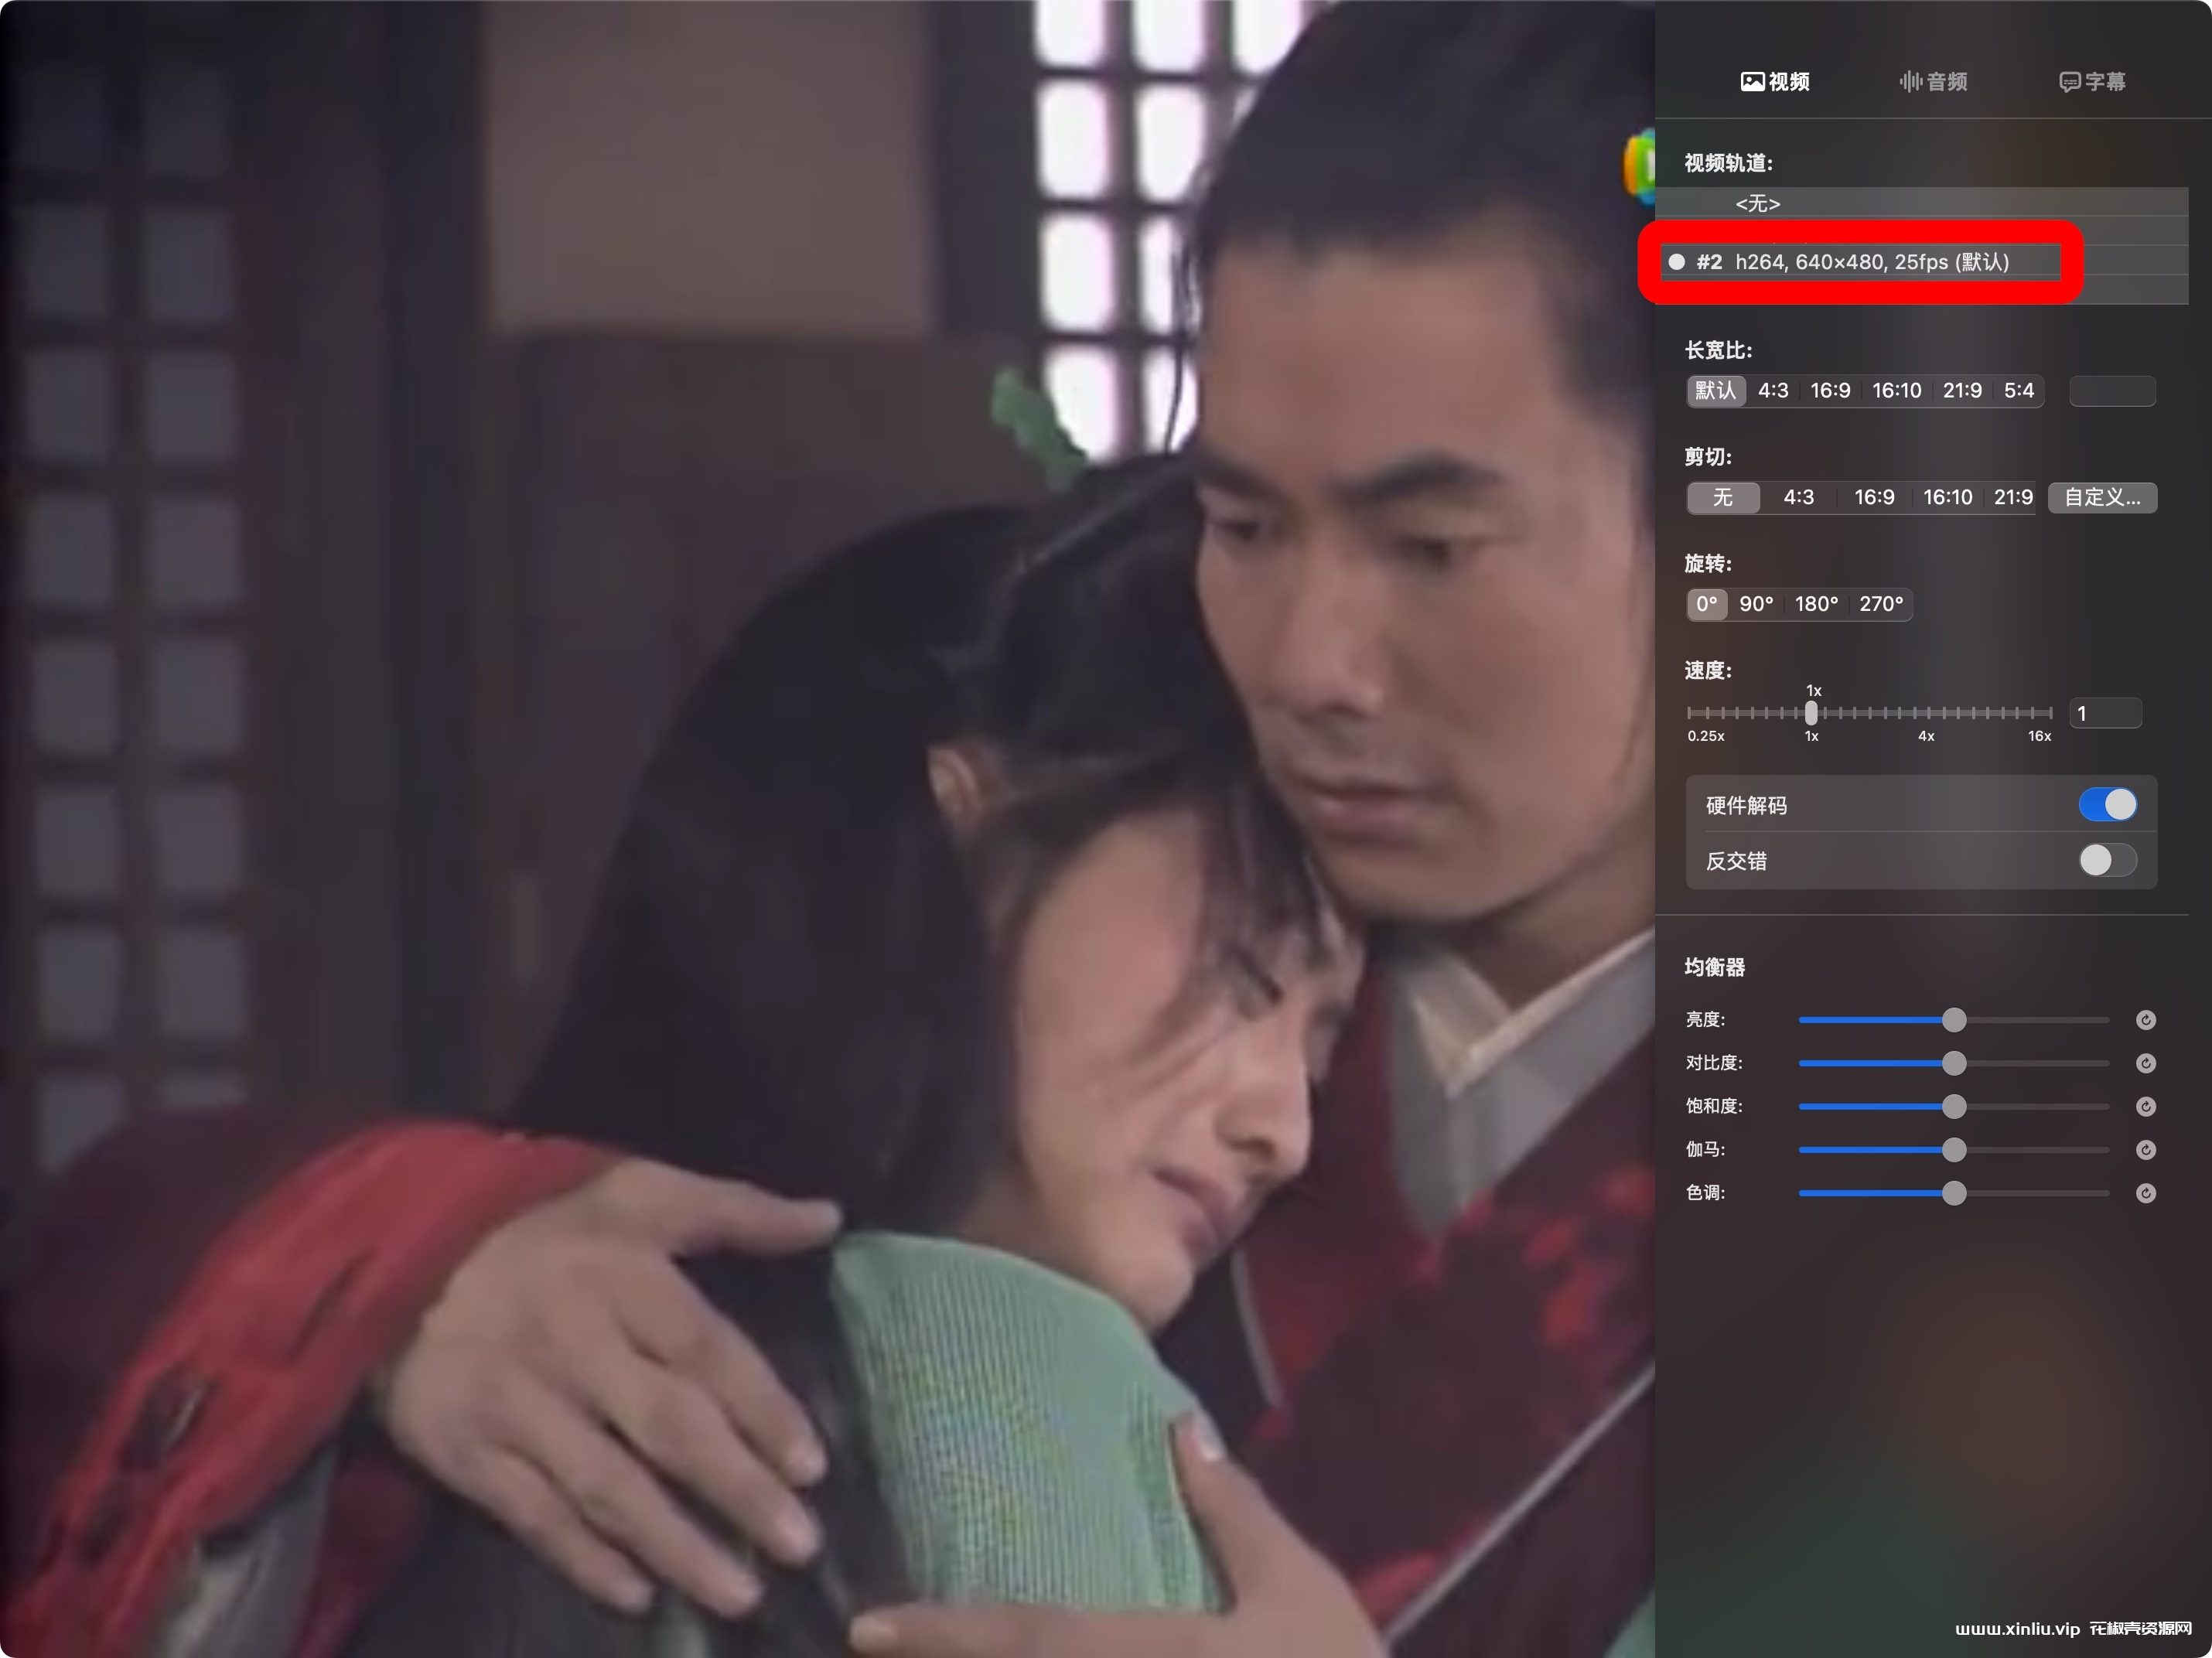Viewport: 2212px width, 1658px height.
Task: Select video track #2 h264 640×480
Action: (1921, 262)
